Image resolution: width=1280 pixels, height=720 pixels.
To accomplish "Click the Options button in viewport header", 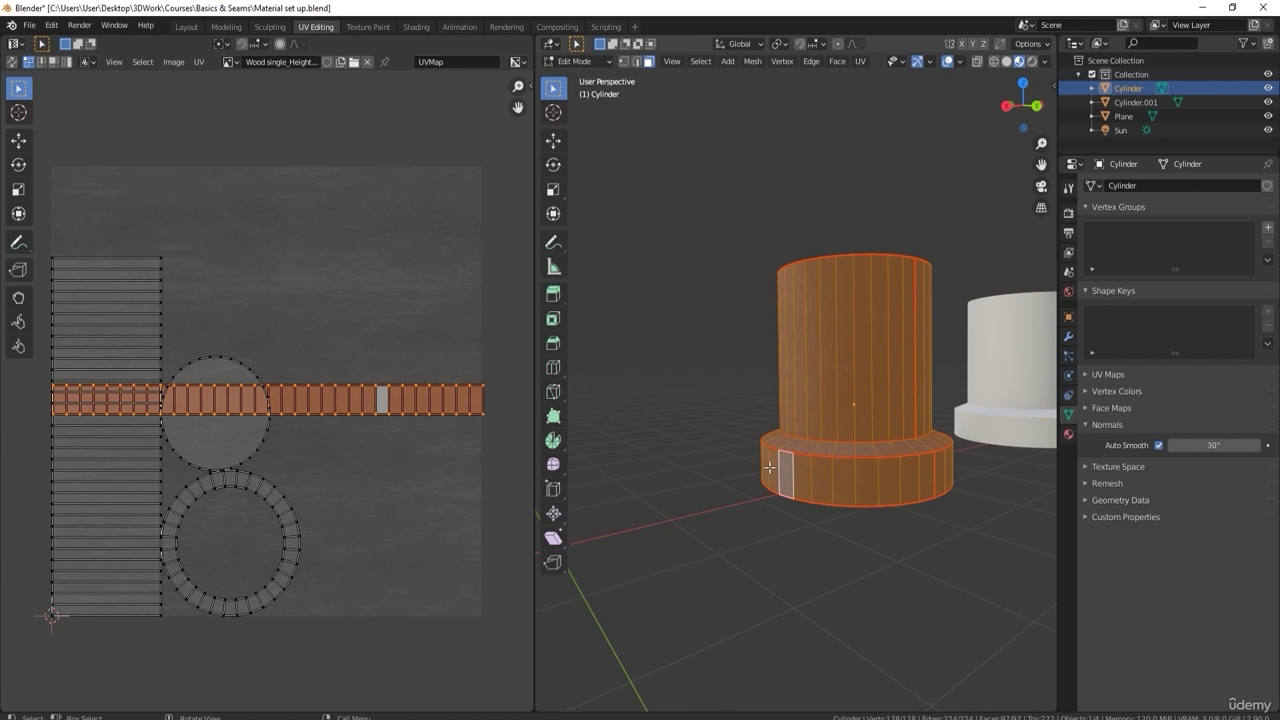I will pos(1031,44).
